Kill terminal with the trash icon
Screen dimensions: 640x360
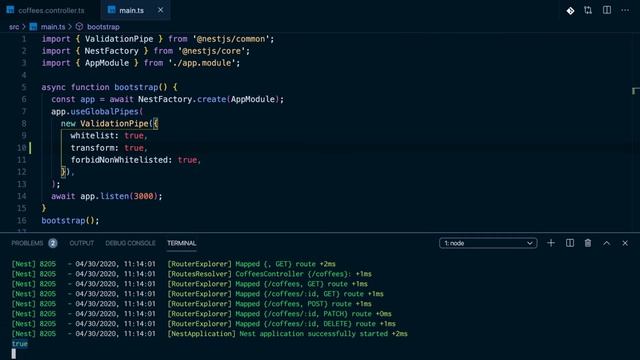[x=588, y=243]
